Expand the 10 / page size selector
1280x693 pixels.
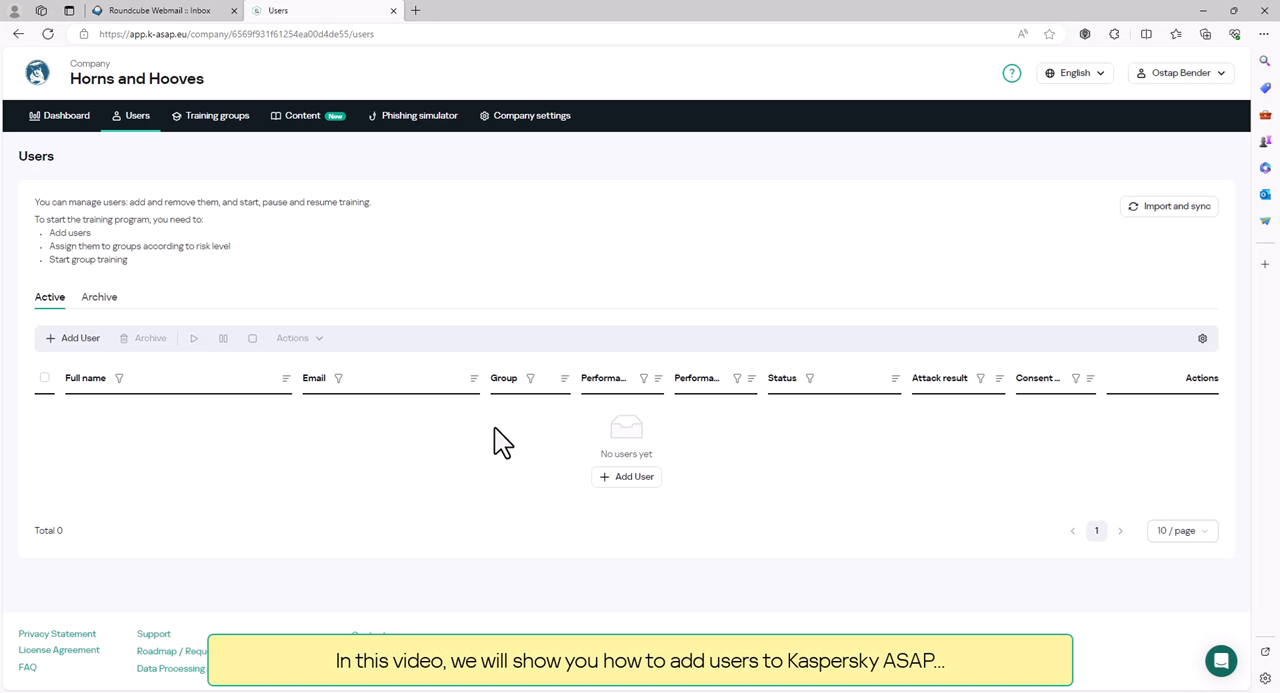coord(1182,531)
